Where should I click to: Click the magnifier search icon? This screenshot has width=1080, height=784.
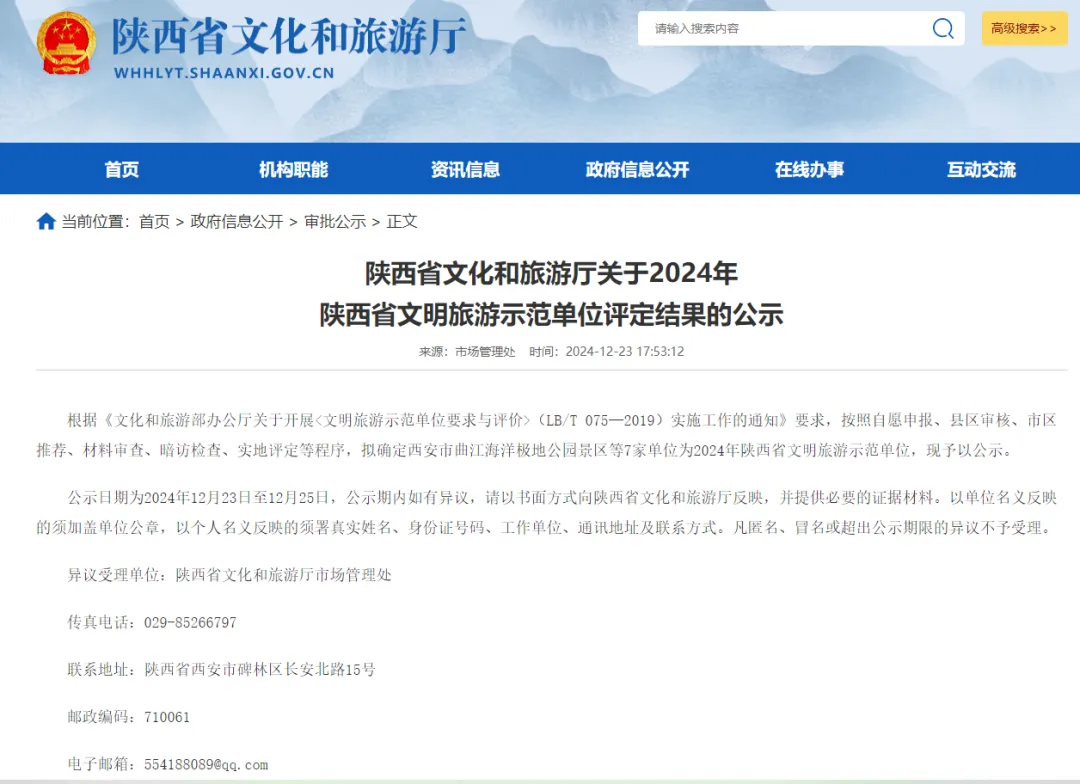click(943, 28)
